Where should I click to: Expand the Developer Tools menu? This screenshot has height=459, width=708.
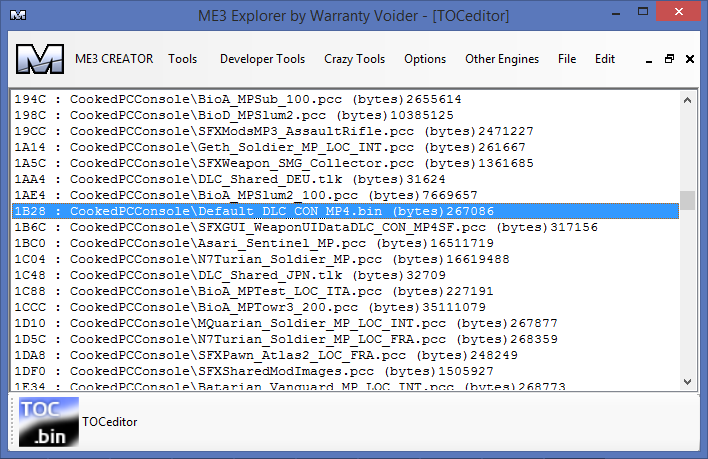click(x=260, y=59)
